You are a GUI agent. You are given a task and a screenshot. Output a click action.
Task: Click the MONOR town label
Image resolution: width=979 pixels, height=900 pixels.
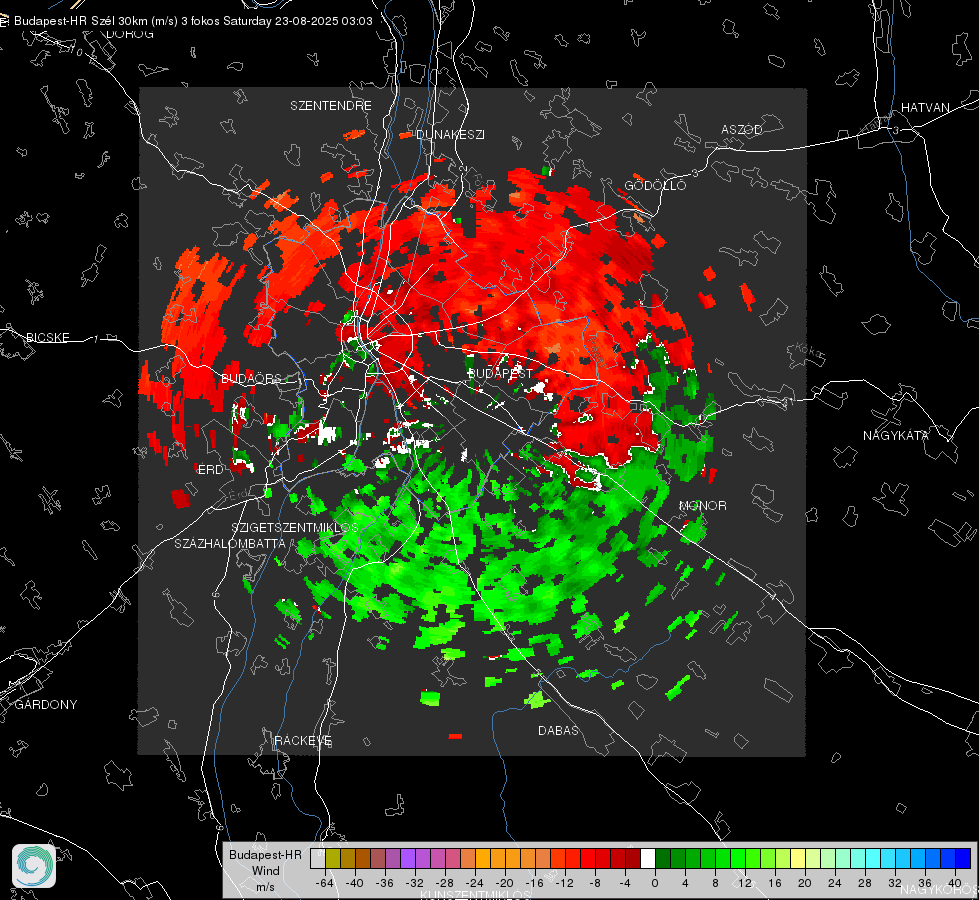[702, 505]
